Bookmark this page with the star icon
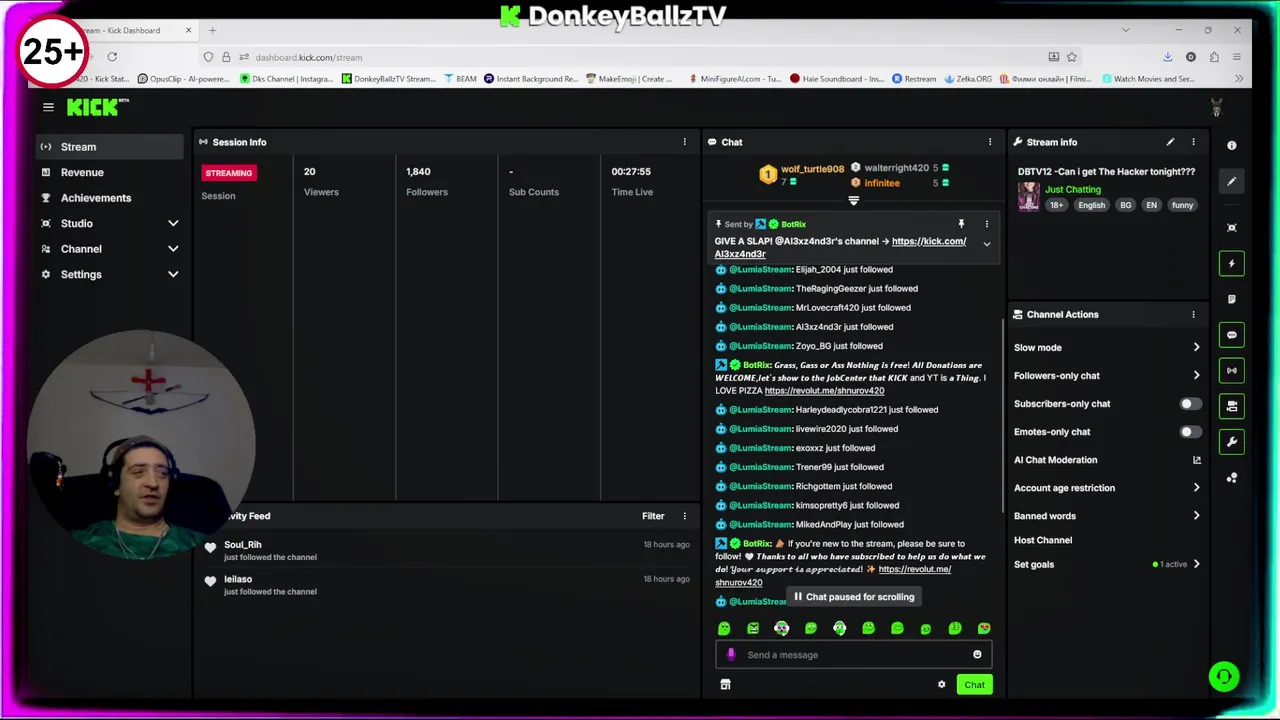This screenshot has height=720, width=1280. click(1071, 57)
